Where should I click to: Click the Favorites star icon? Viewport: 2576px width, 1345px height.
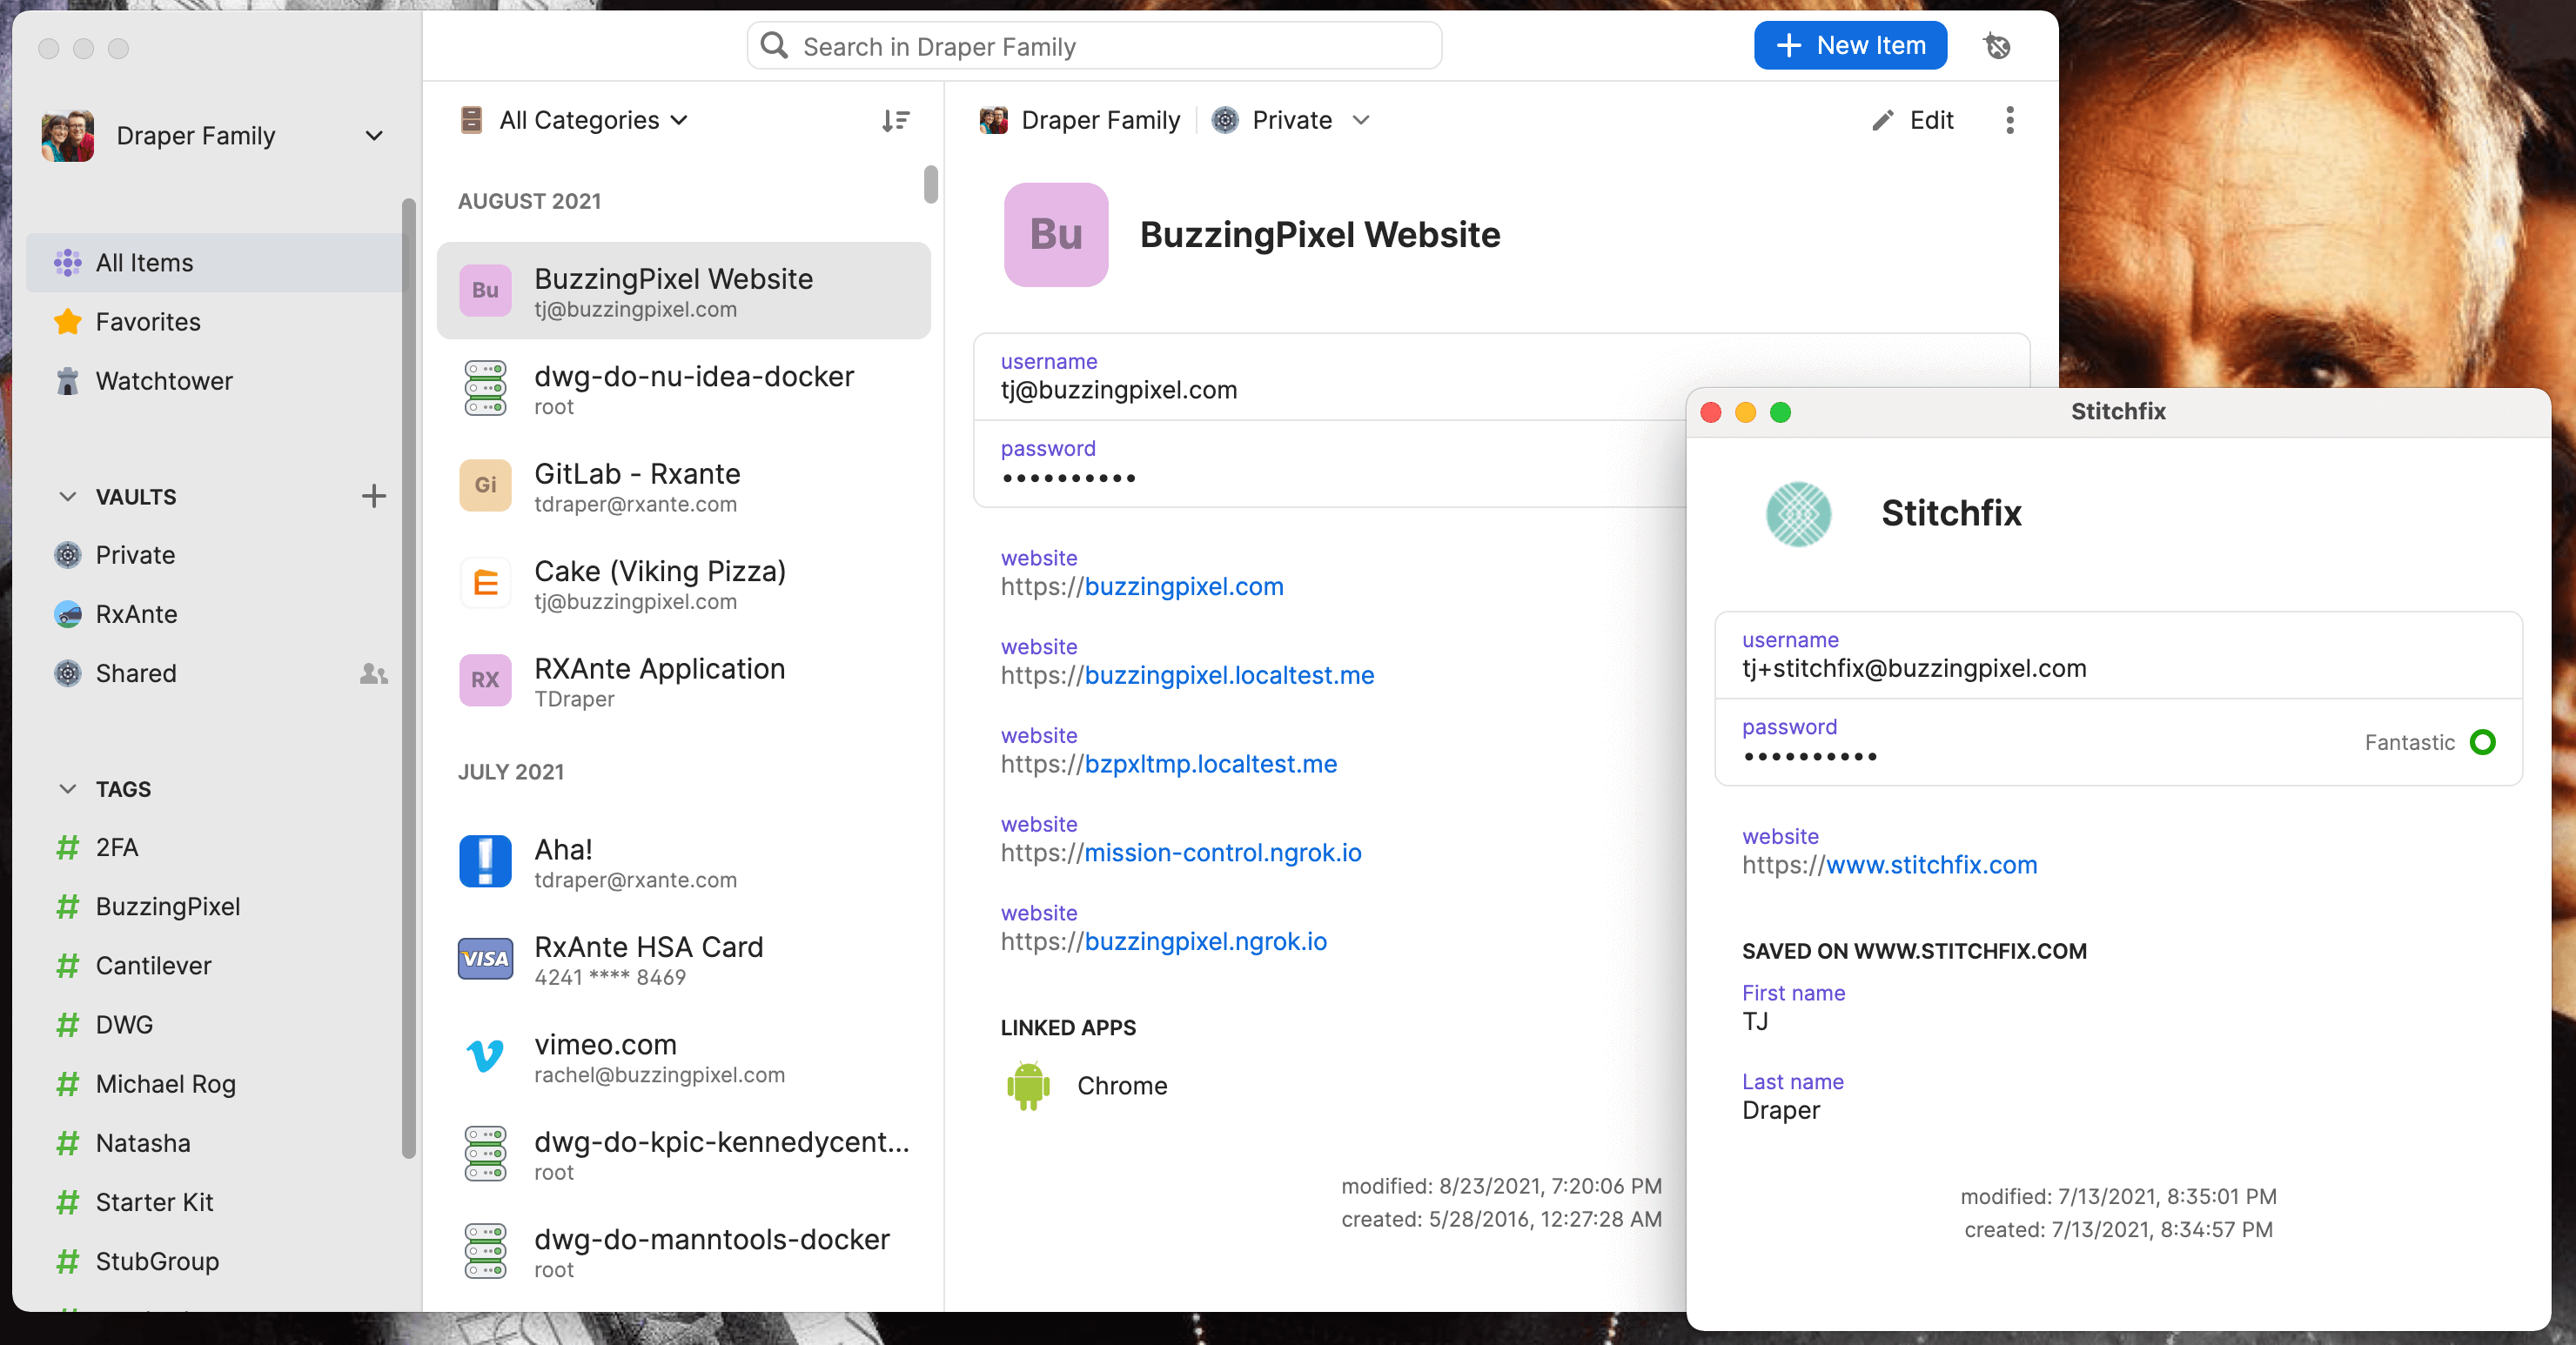(68, 322)
